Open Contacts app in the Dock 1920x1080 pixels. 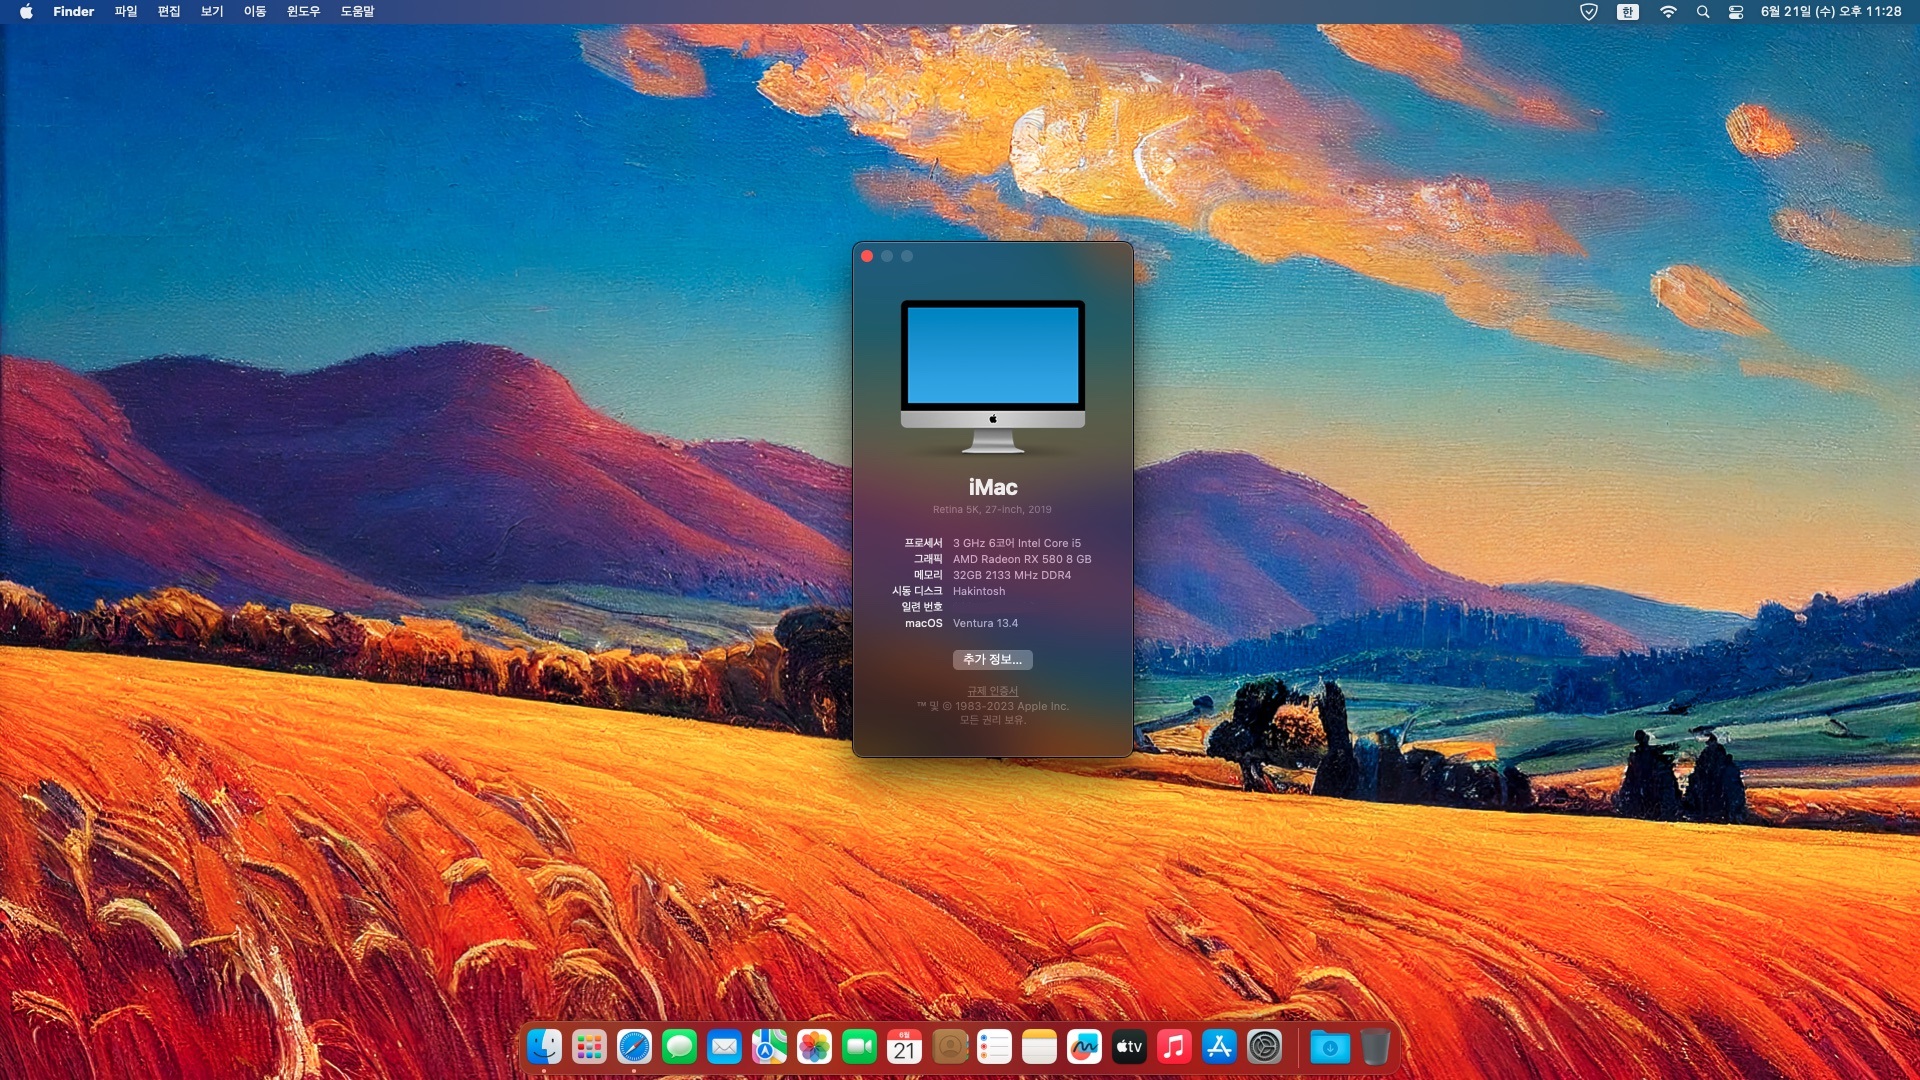coord(949,1047)
